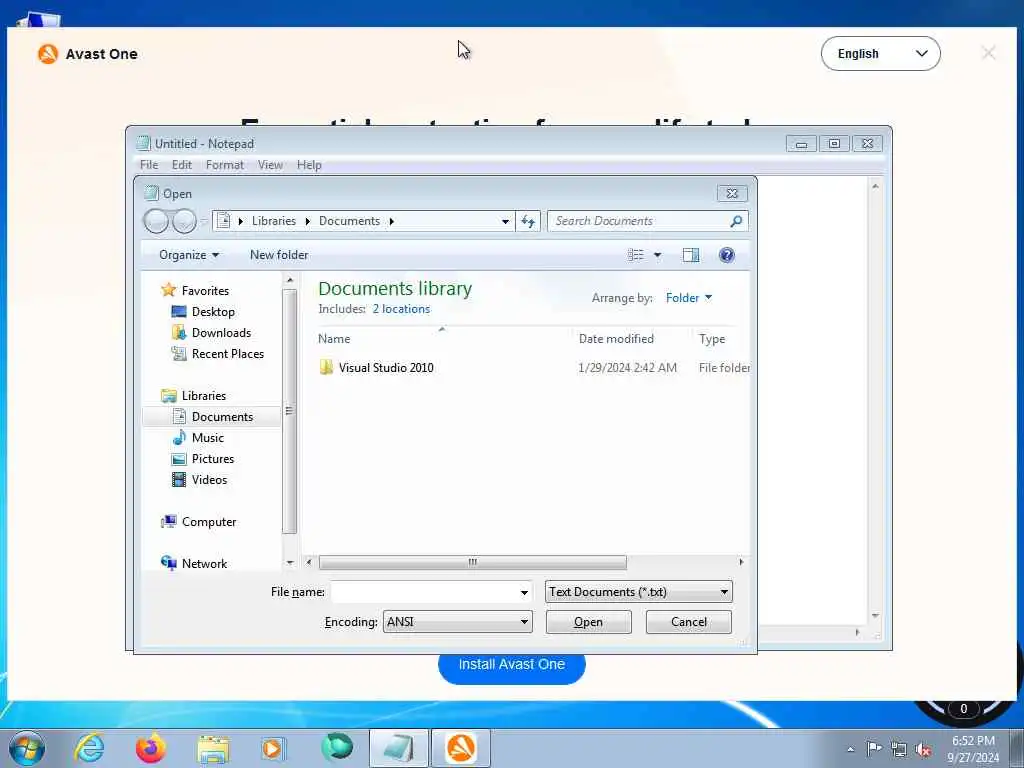This screenshot has height=768, width=1024.
Task: Select Videos library
Action: coord(209,480)
